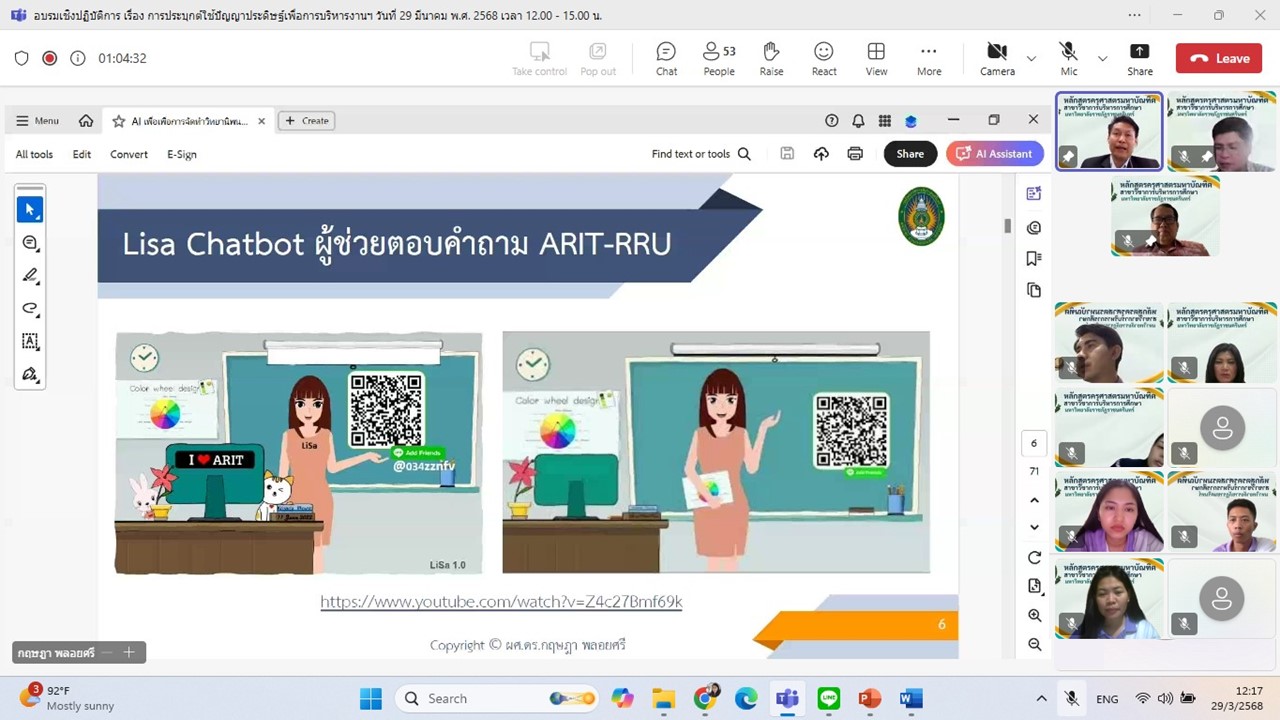Zoom in on the PDF page
1280x720 pixels.
pos(1034,615)
